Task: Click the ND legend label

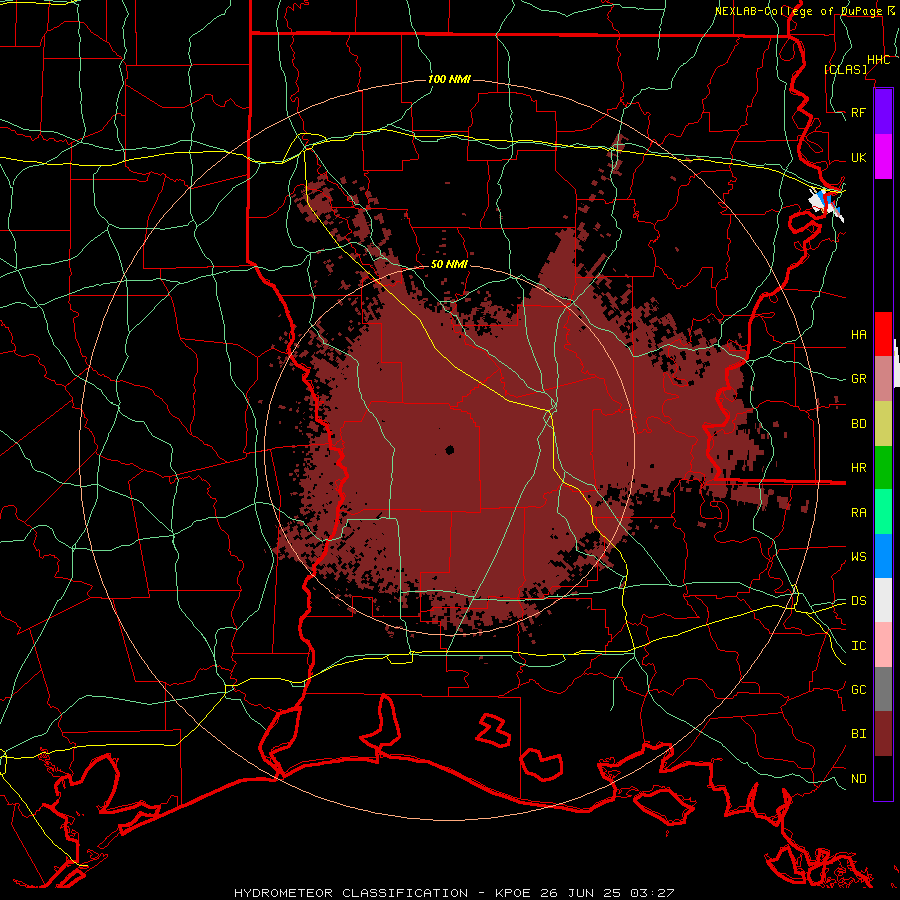Action: pyautogui.click(x=859, y=779)
